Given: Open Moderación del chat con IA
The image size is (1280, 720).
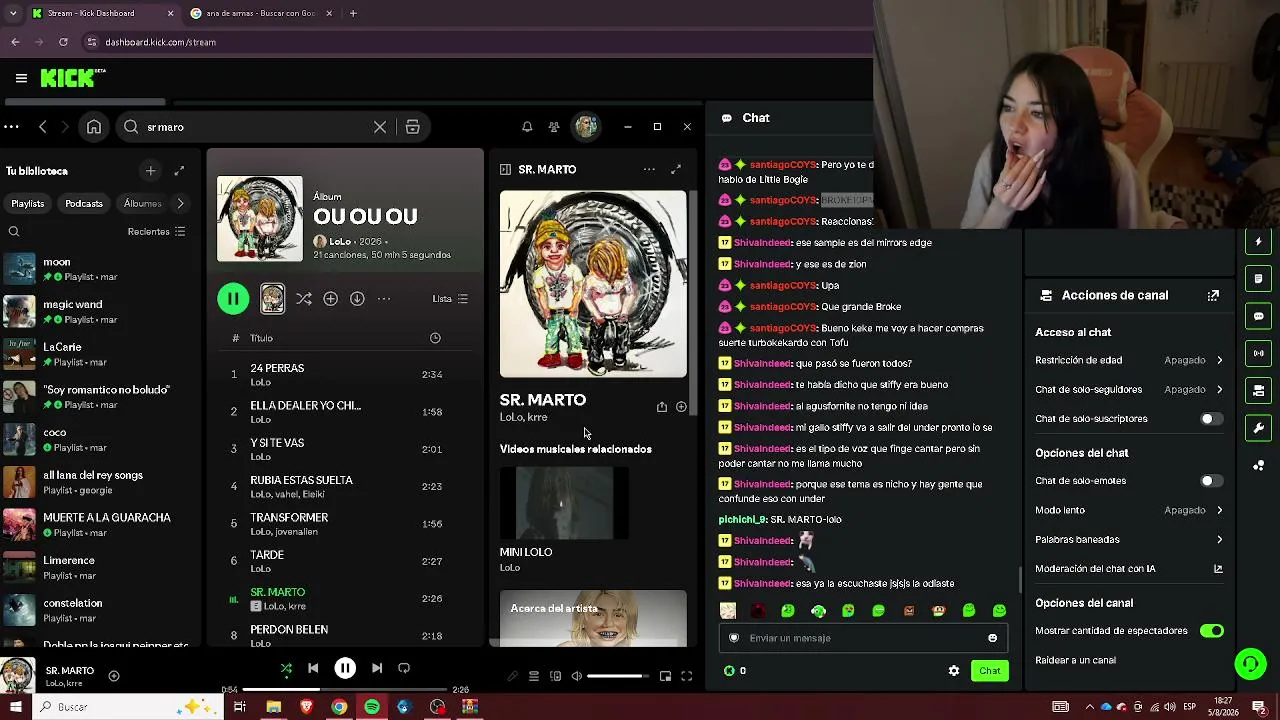Looking at the screenshot, I should click(x=1129, y=569).
